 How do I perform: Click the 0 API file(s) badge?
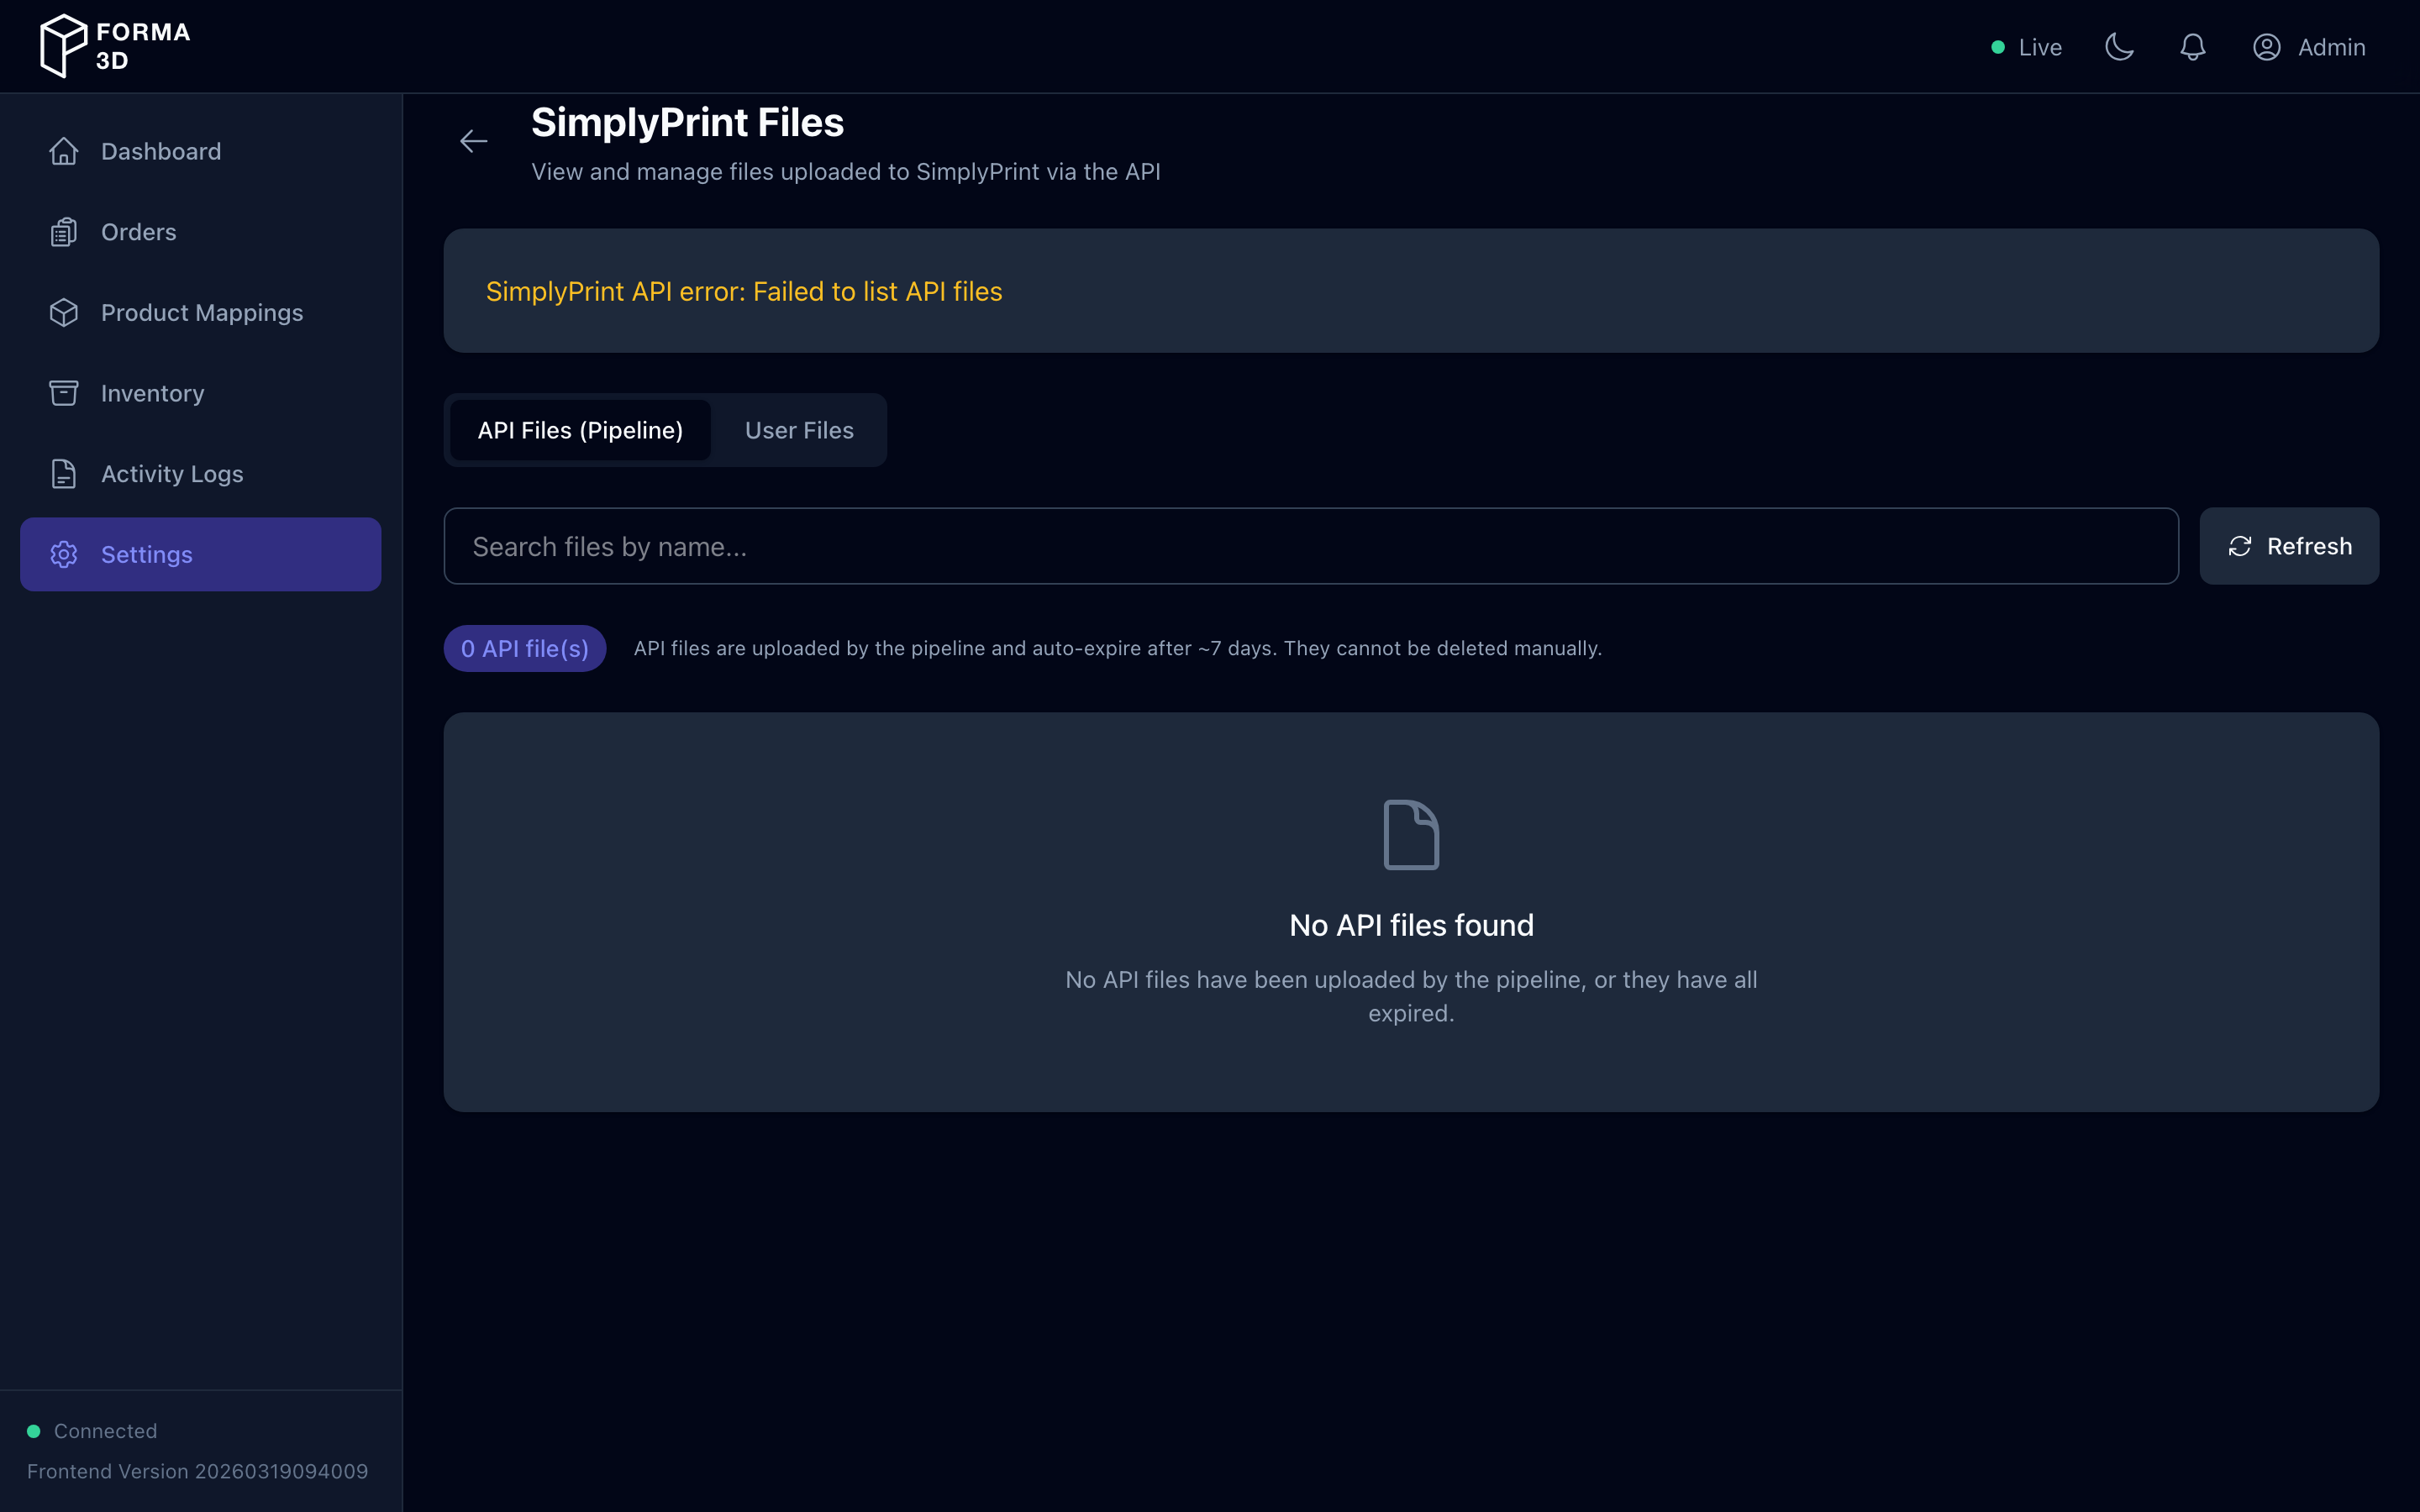click(524, 648)
